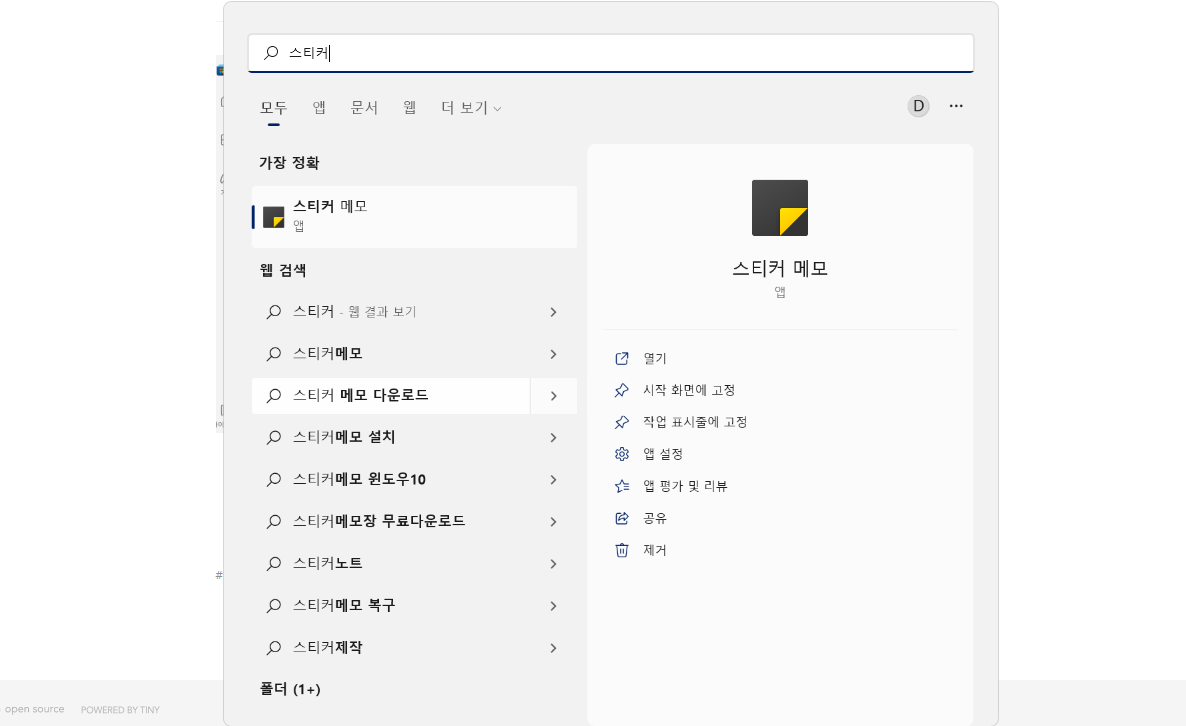
Task: Expand the 스티커메모 복구 chevron
Action: point(554,606)
